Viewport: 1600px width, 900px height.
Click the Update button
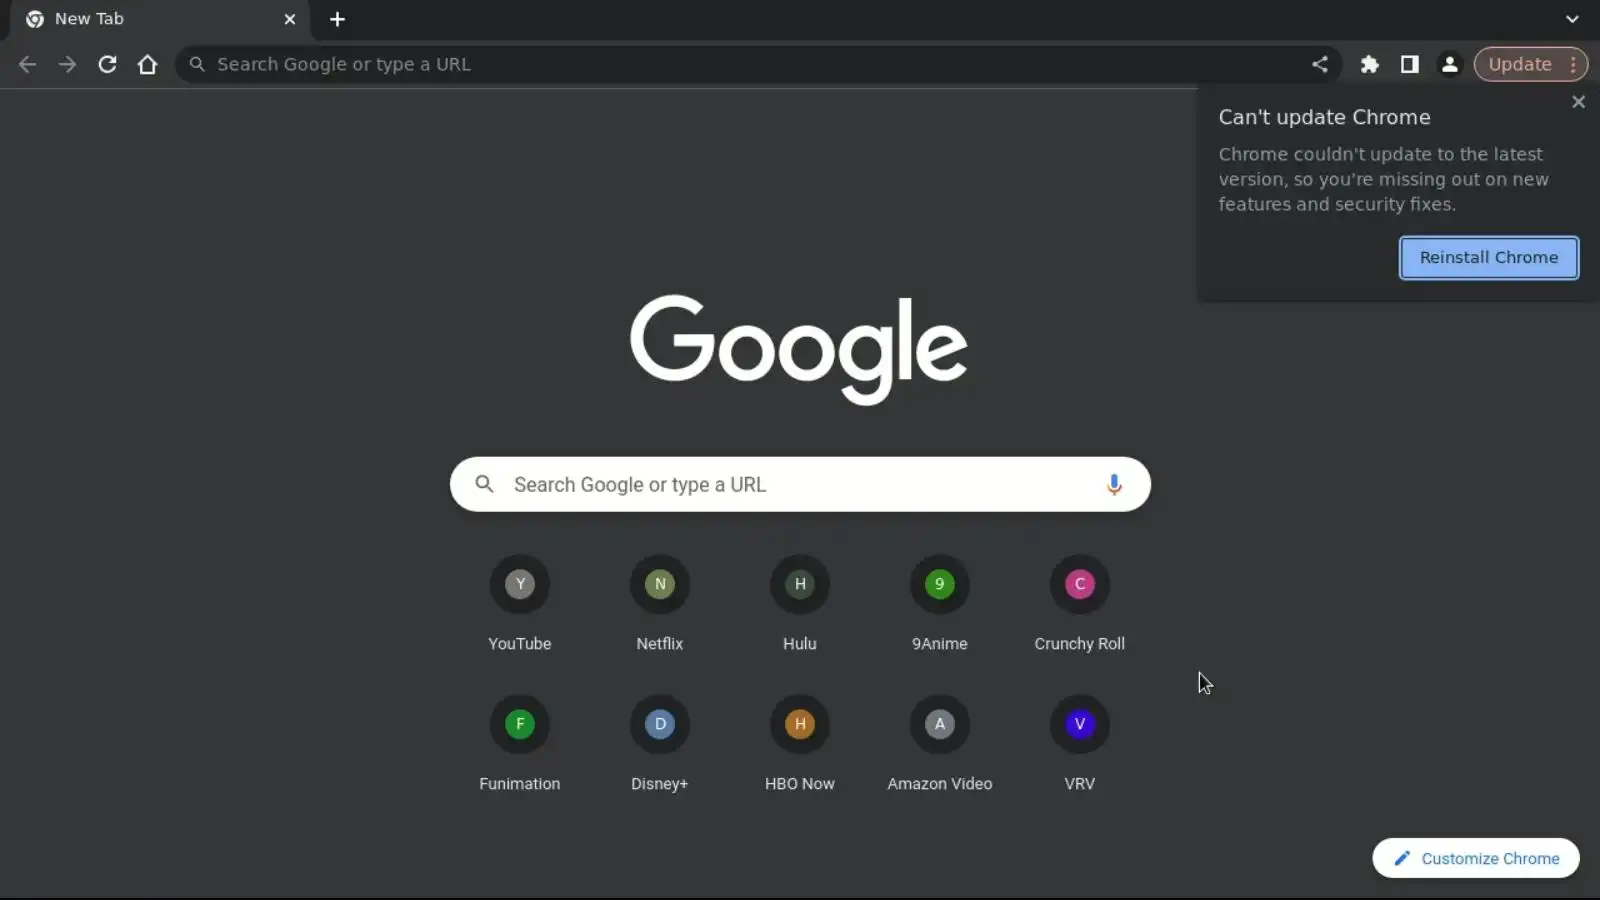pyautogui.click(x=1520, y=64)
